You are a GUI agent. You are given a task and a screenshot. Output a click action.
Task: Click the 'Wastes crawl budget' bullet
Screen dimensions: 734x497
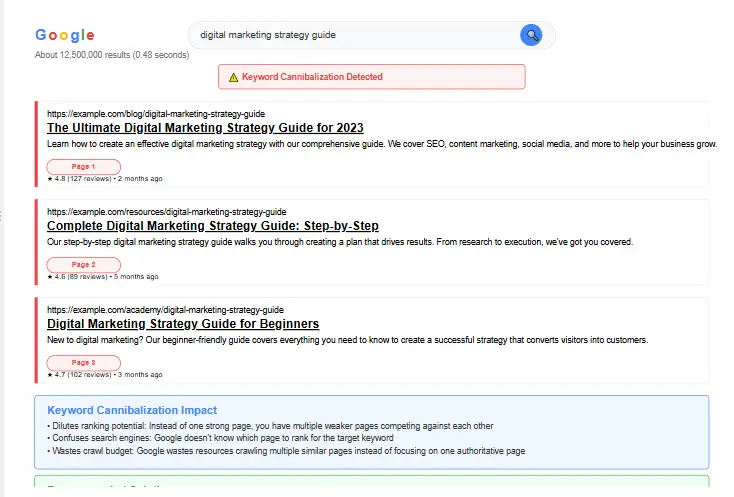(286, 451)
